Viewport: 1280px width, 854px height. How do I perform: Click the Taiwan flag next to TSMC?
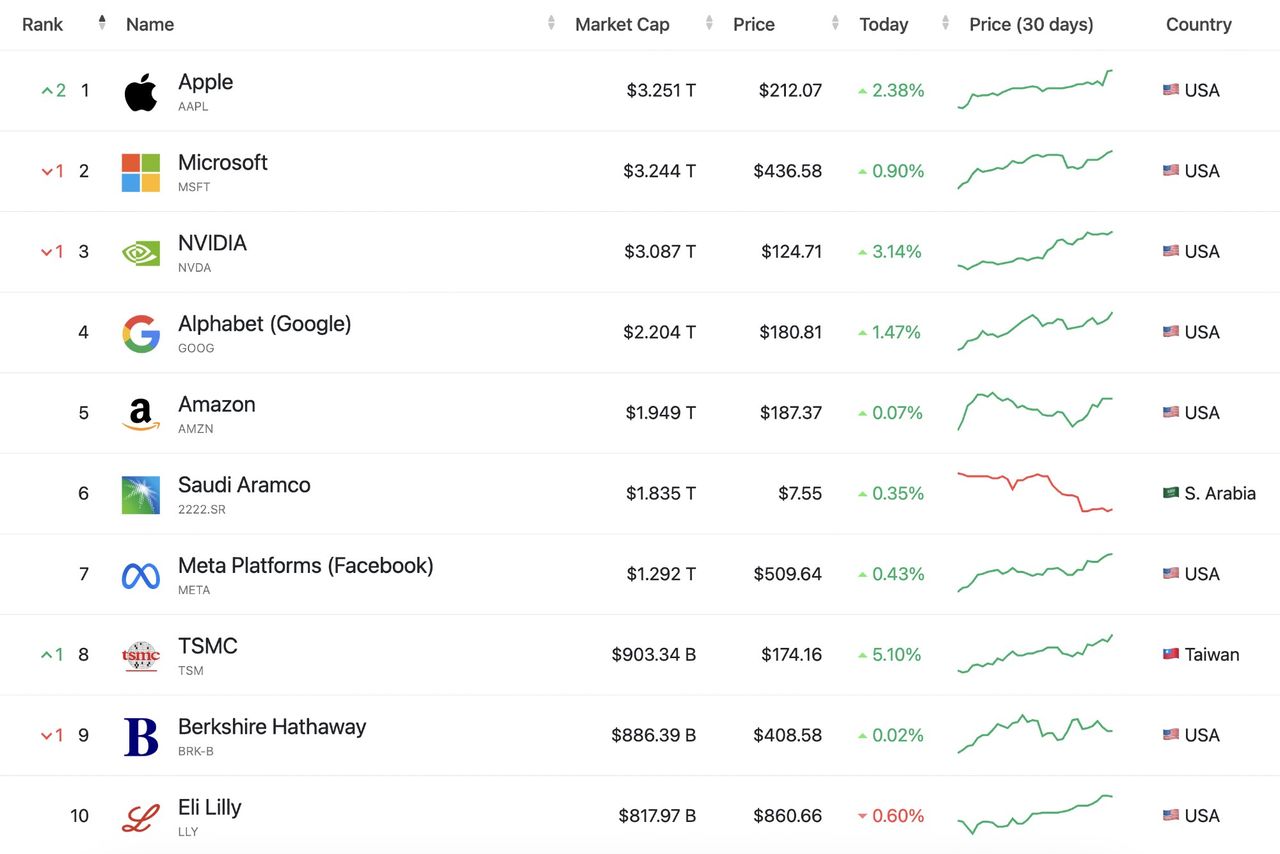(1171, 655)
